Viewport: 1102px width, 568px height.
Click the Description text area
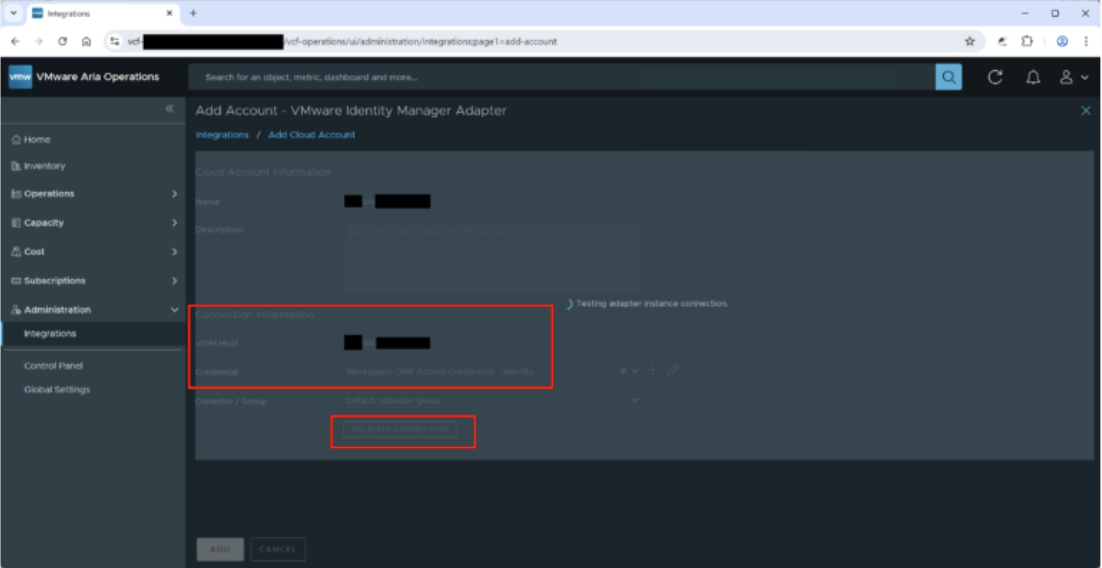coord(491,258)
